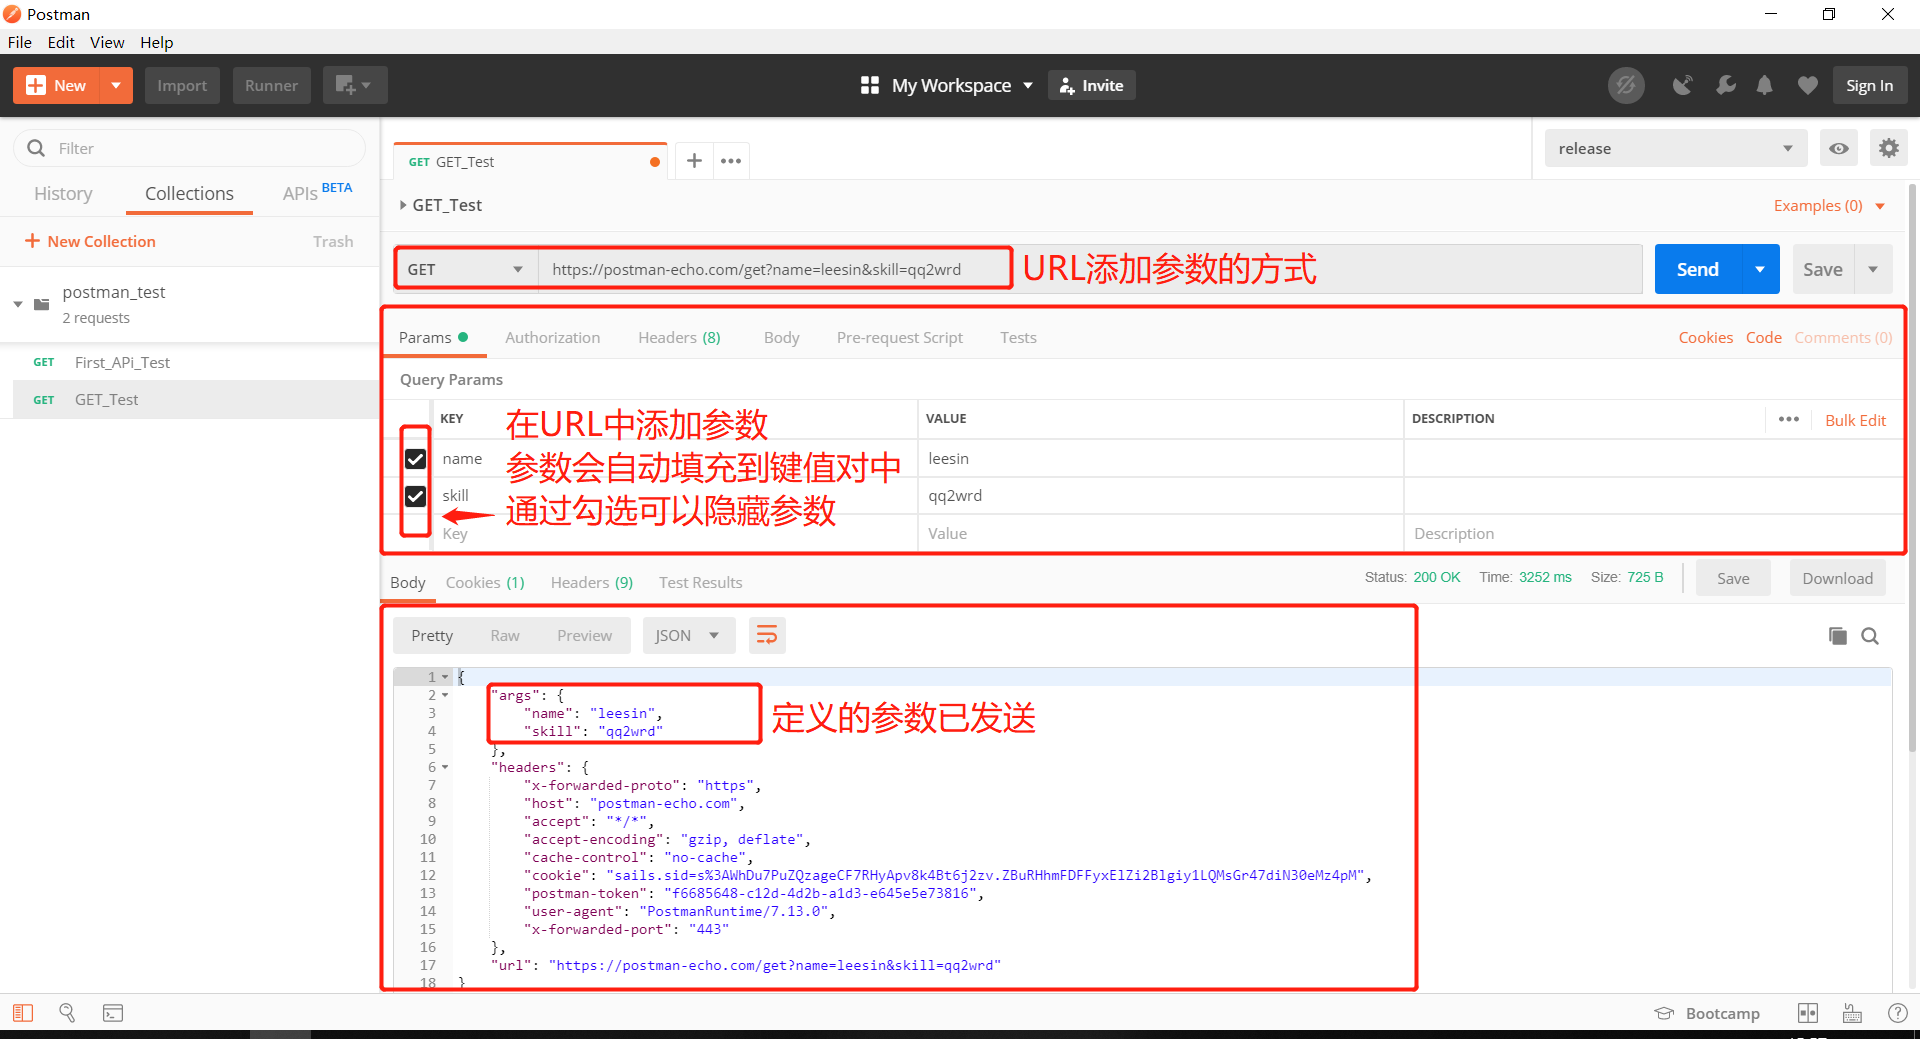
Task: Open Postman console icon
Action: click(113, 1013)
